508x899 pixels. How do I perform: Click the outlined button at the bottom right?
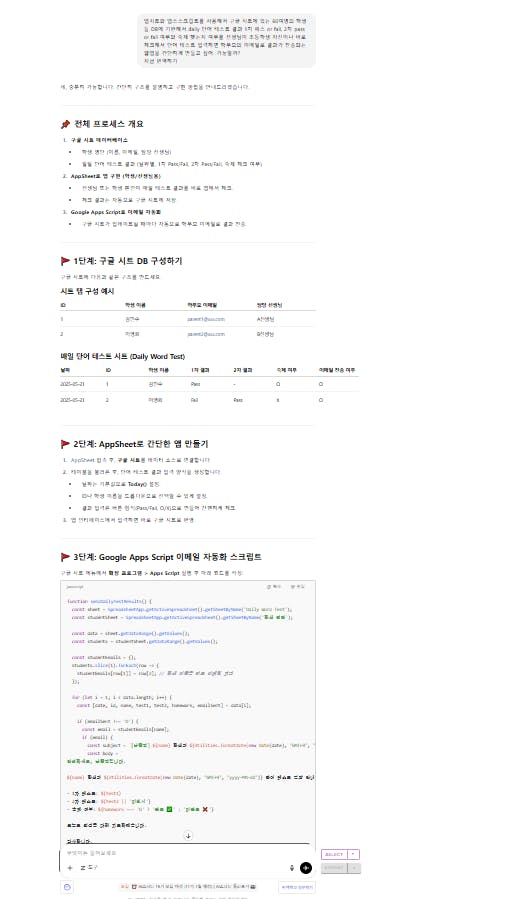[296, 886]
